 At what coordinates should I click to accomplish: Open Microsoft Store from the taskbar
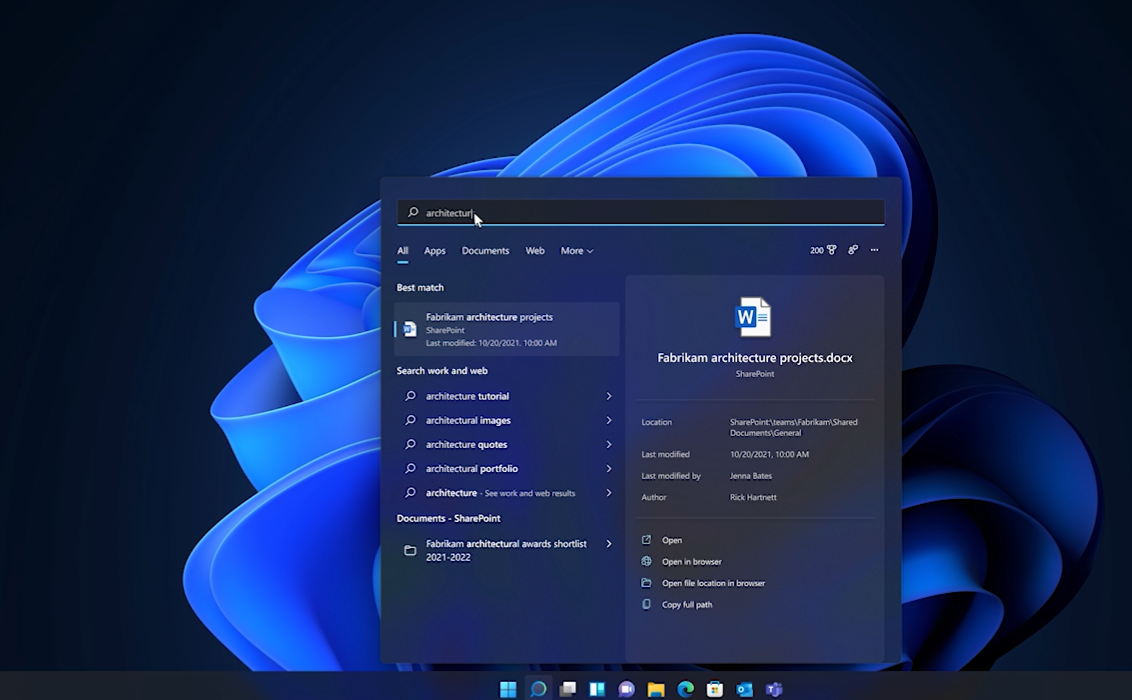pyautogui.click(x=715, y=689)
